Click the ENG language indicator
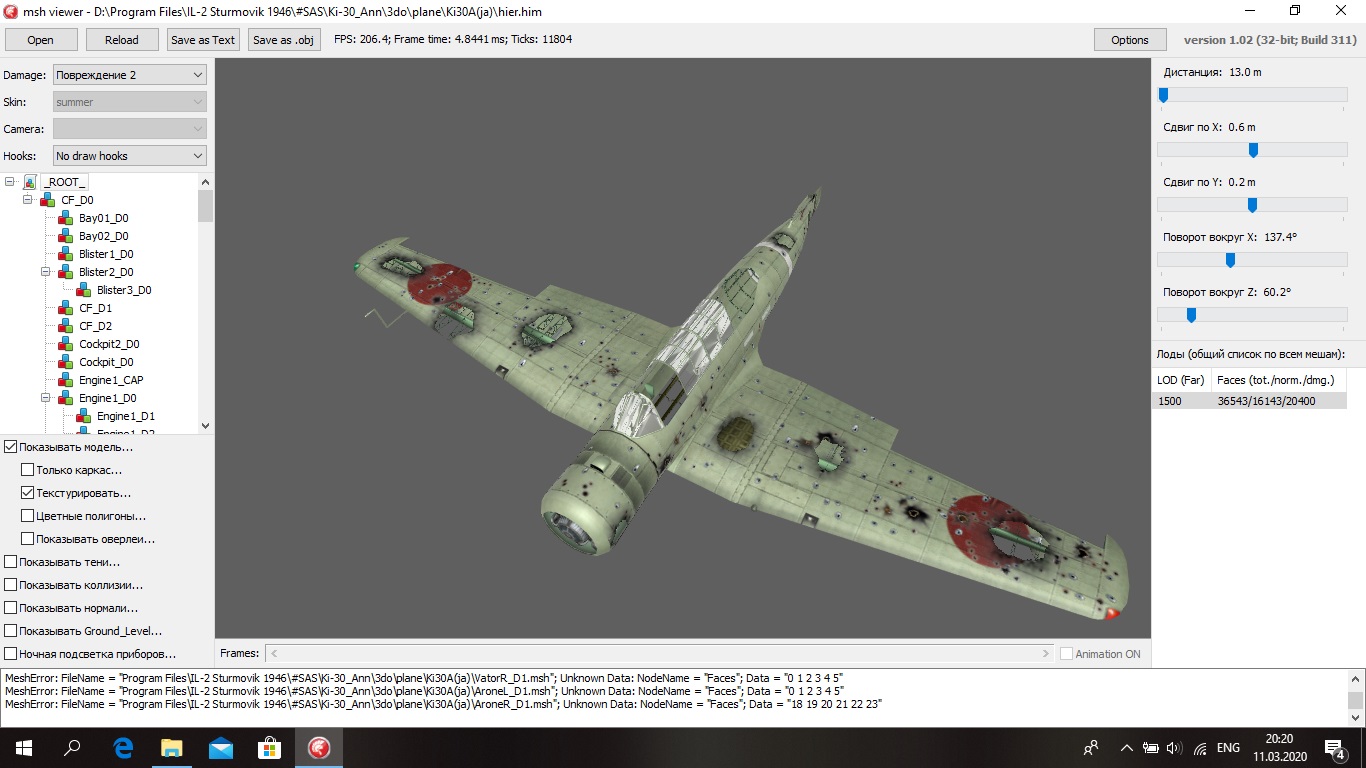The height and width of the screenshot is (768, 1366). [1228, 748]
